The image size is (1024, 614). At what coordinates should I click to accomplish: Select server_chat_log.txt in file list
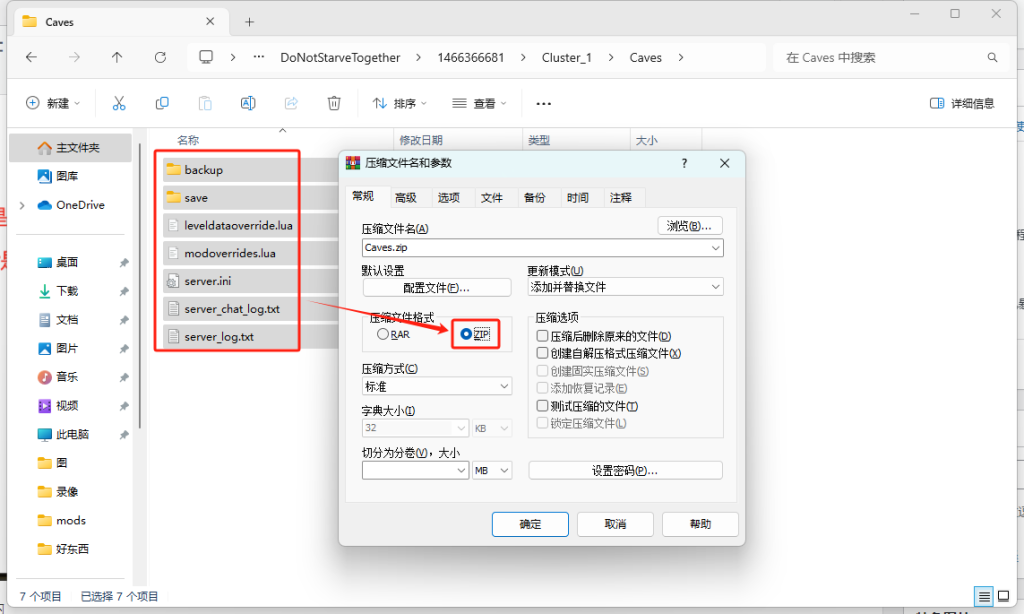(x=231, y=309)
